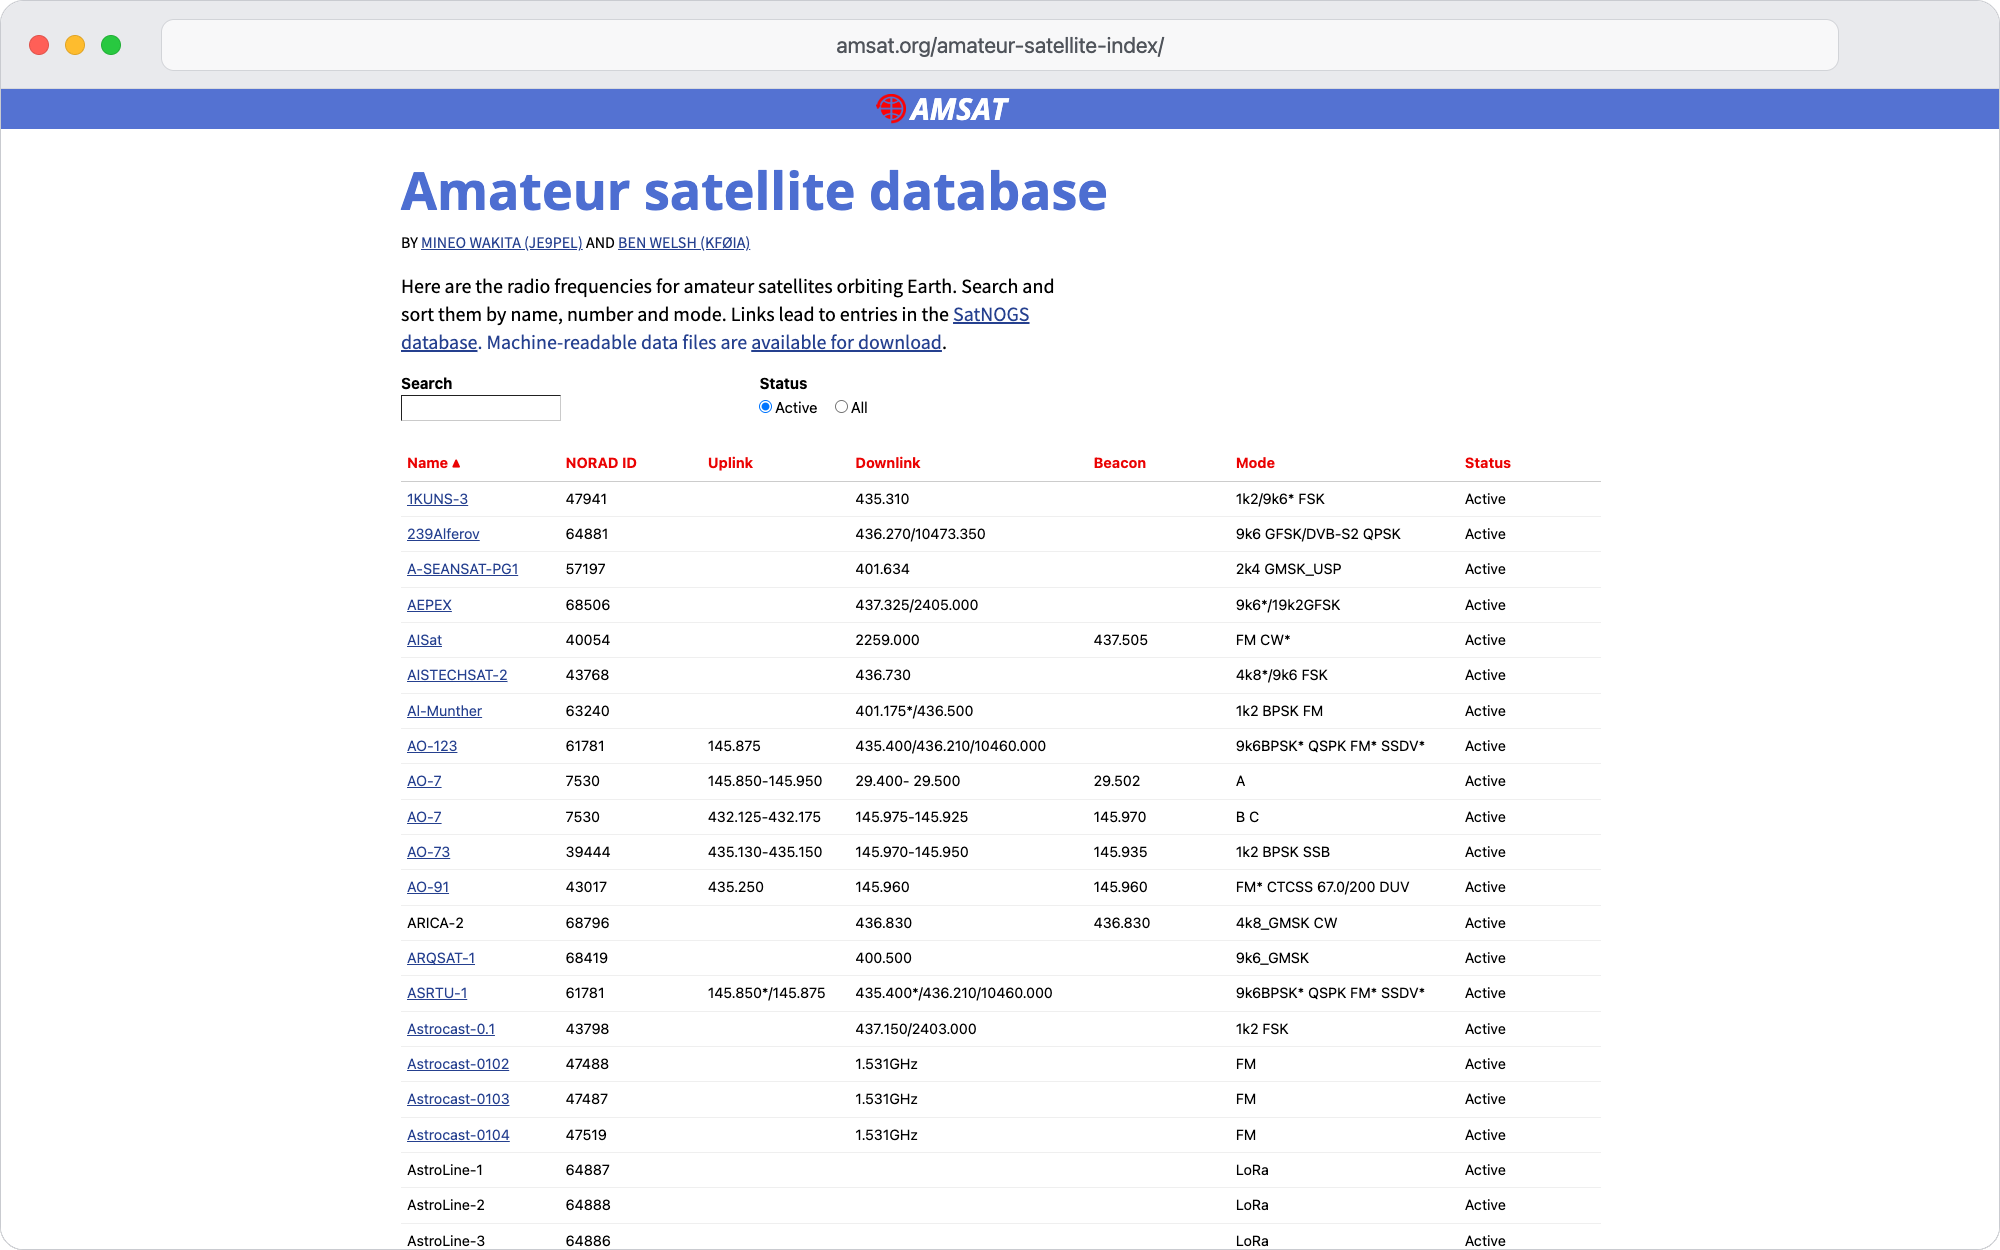Click into the Search input field
This screenshot has width=2000, height=1250.
click(480, 408)
